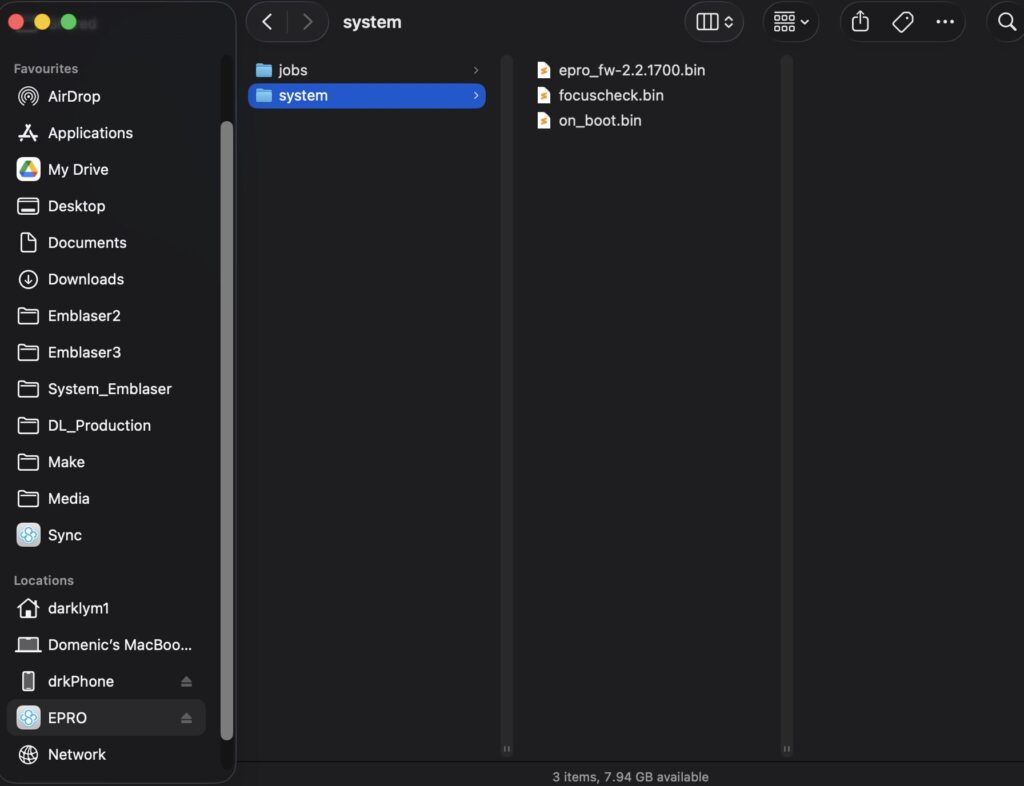Open Applications in the sidebar
Viewport: 1024px width, 786px height.
tap(90, 133)
